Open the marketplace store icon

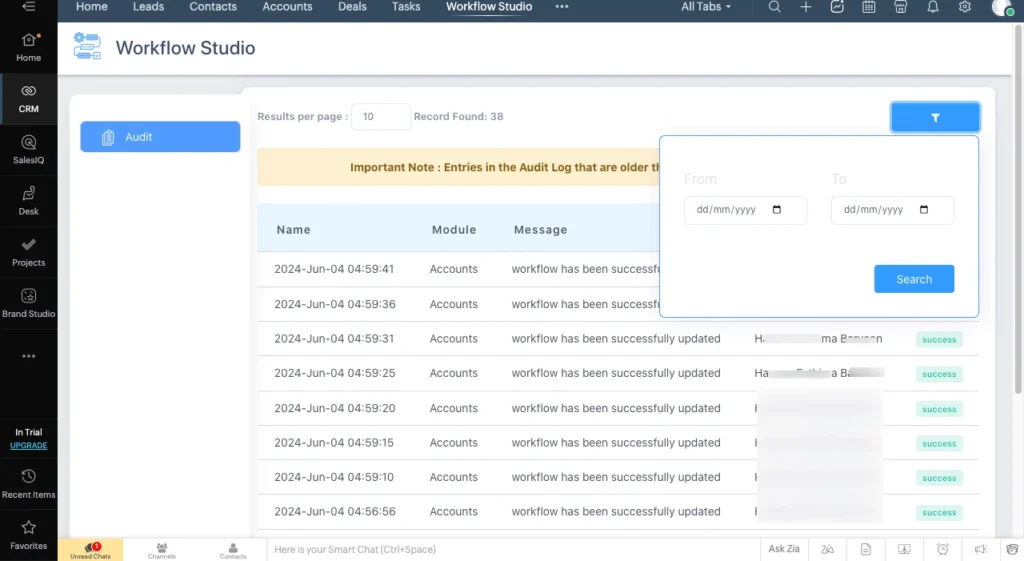(x=901, y=7)
